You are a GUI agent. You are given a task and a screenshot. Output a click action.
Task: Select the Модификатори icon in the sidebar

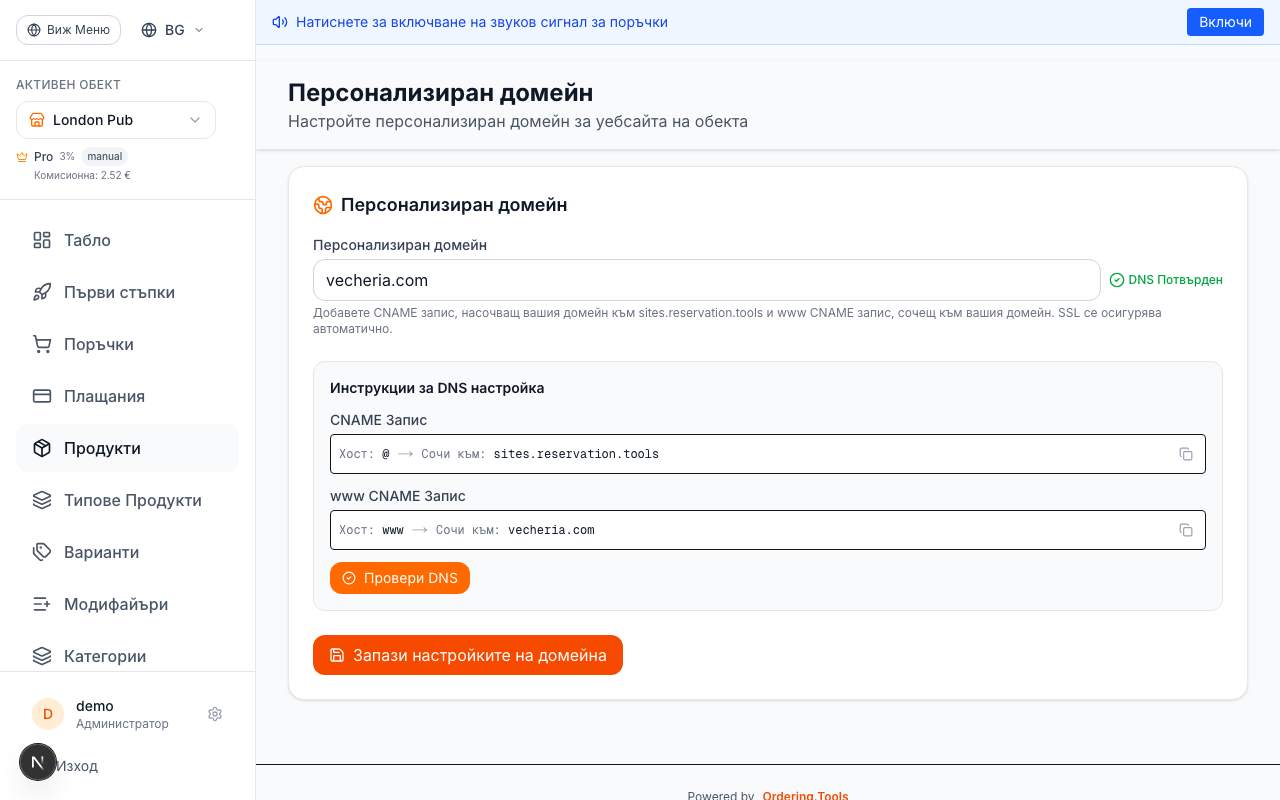pyautogui.click(x=41, y=604)
